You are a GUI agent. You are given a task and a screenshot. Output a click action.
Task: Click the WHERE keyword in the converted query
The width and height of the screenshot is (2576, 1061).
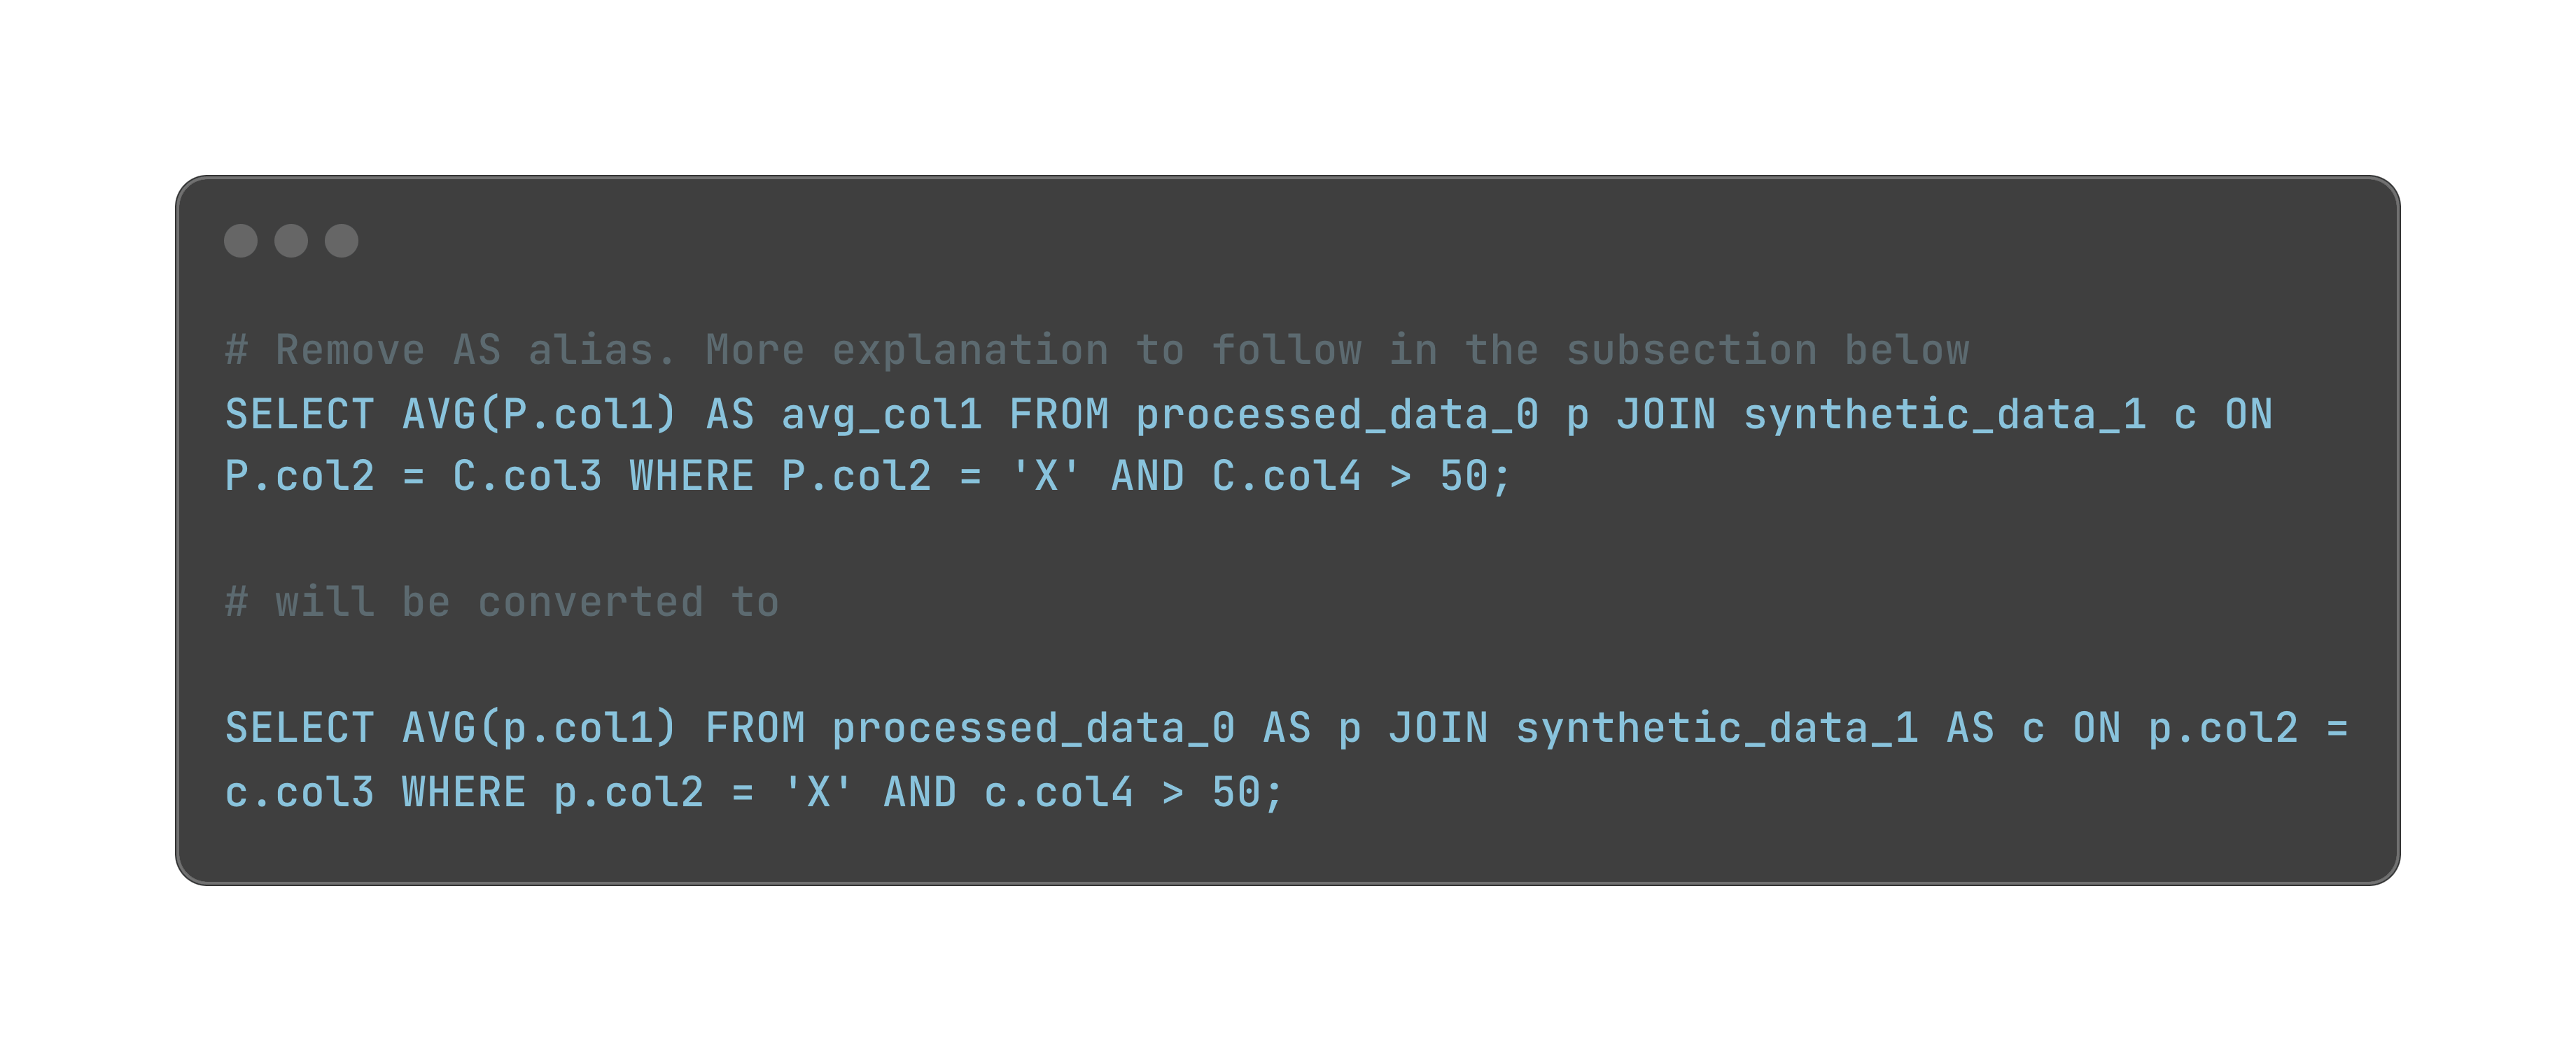464,794
